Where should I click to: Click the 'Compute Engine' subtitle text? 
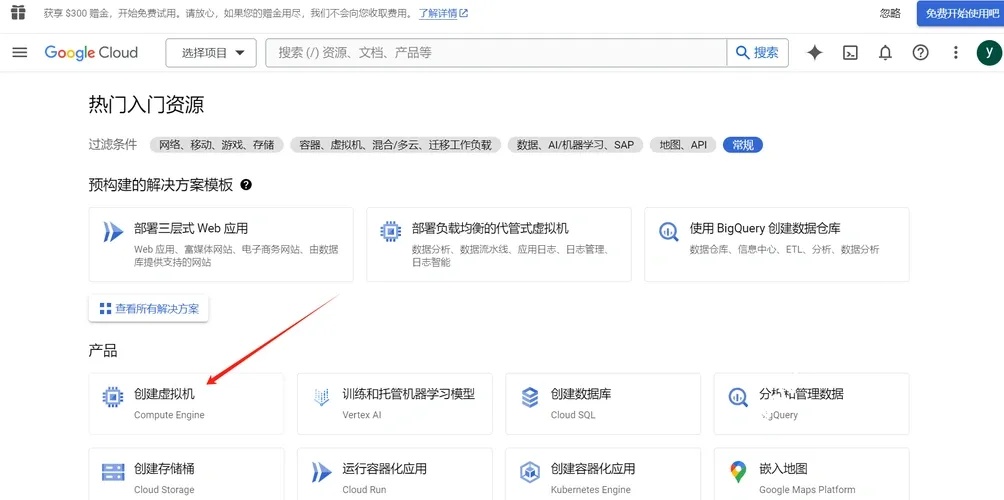(169, 415)
